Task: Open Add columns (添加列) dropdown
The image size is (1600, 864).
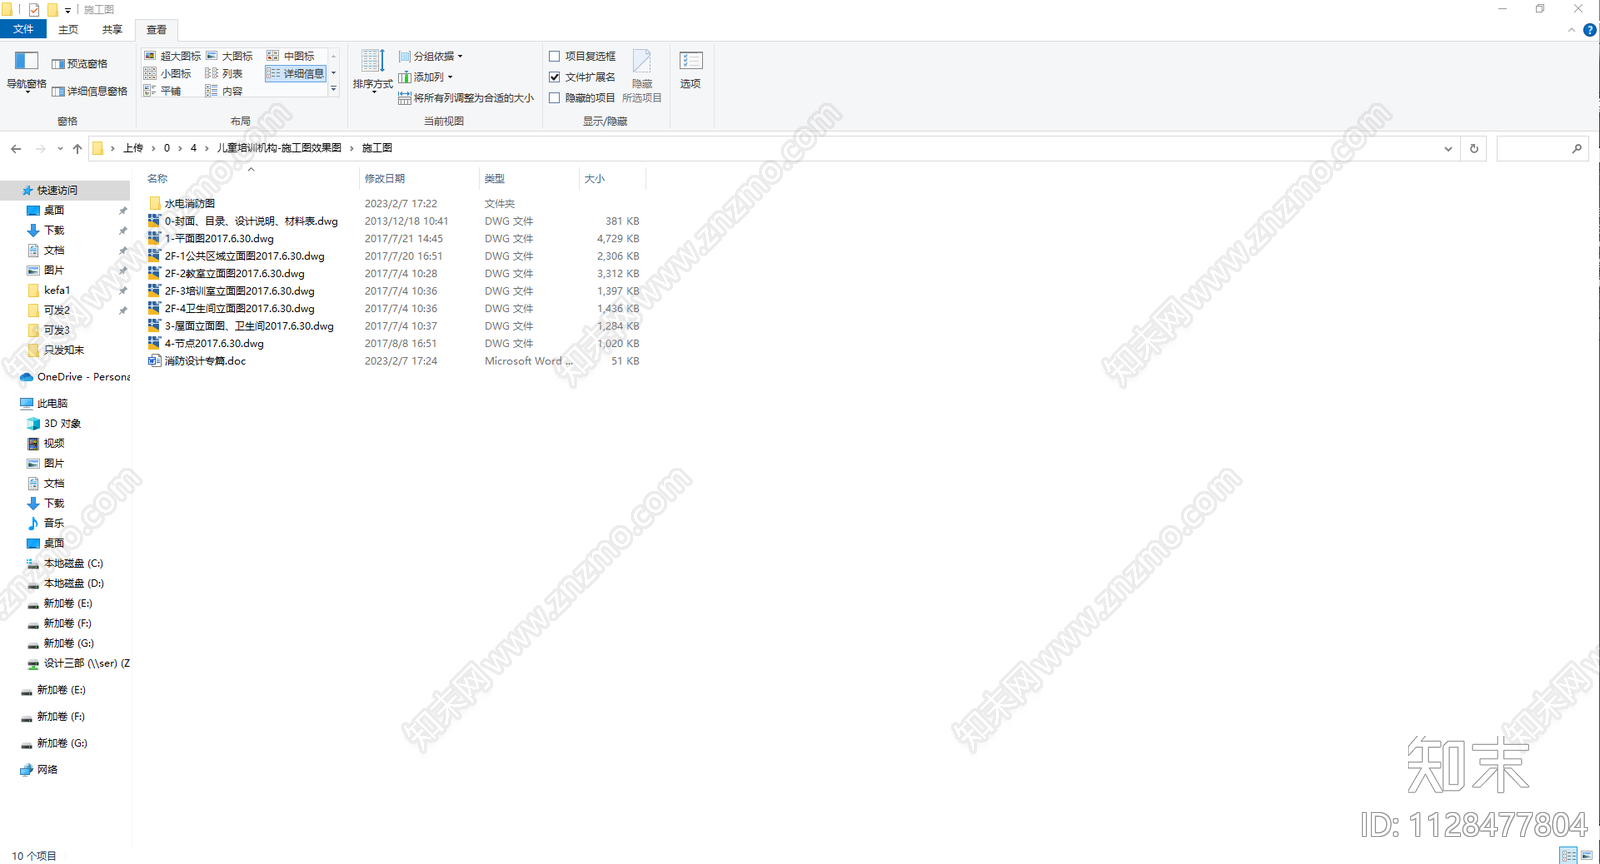Action: (426, 77)
